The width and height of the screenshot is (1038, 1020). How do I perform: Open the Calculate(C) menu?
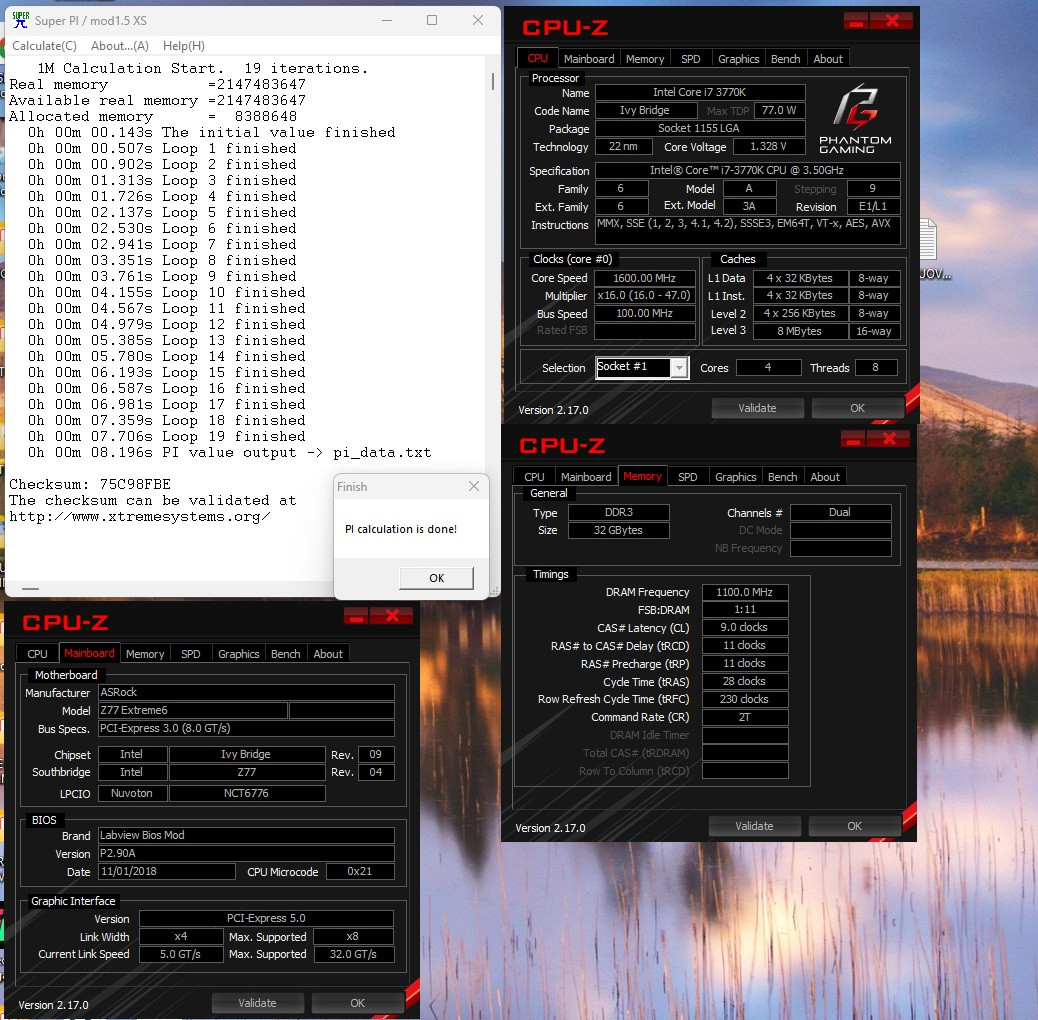point(44,46)
